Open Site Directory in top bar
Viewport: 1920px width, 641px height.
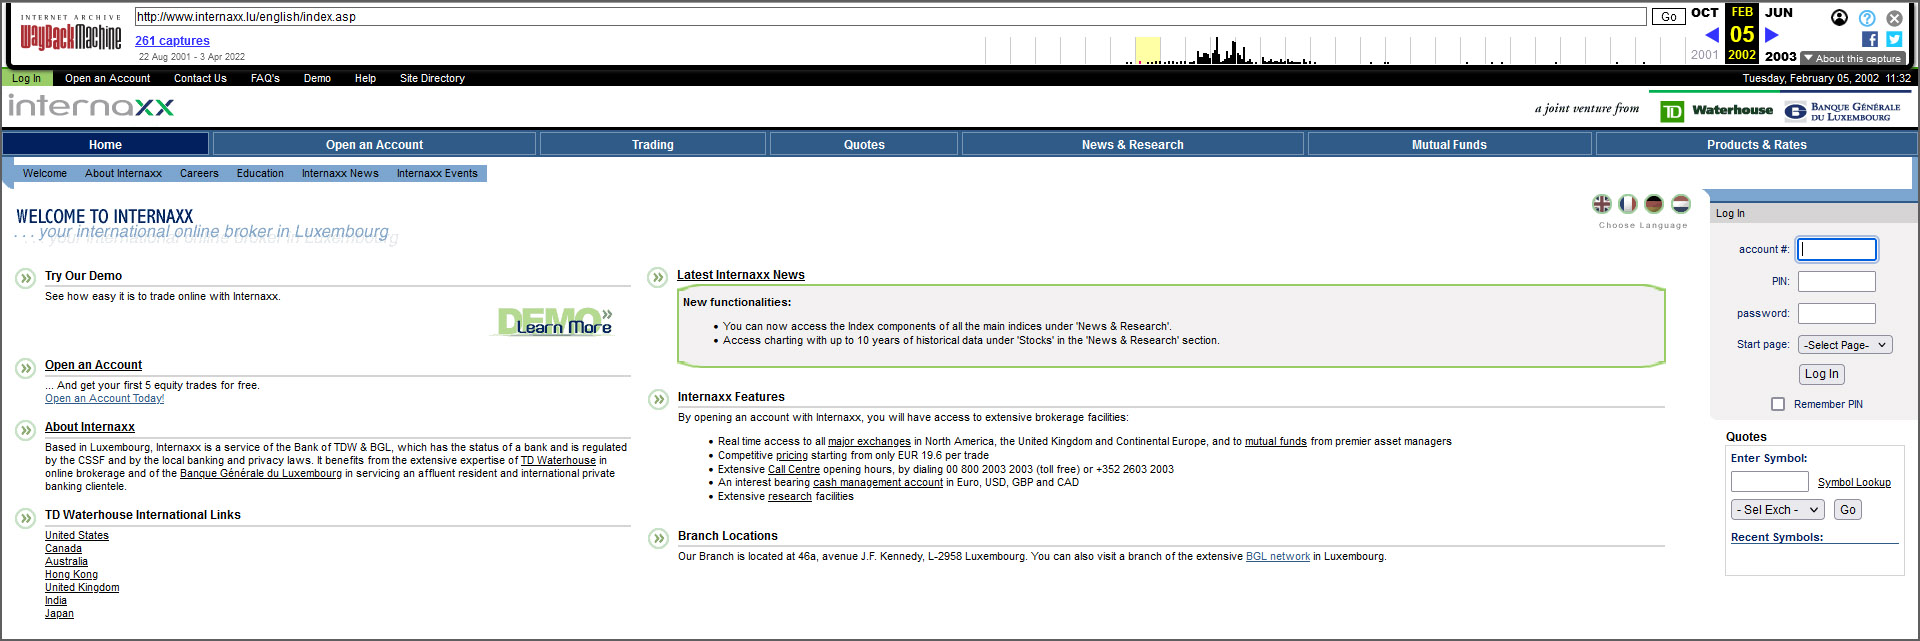(x=432, y=78)
